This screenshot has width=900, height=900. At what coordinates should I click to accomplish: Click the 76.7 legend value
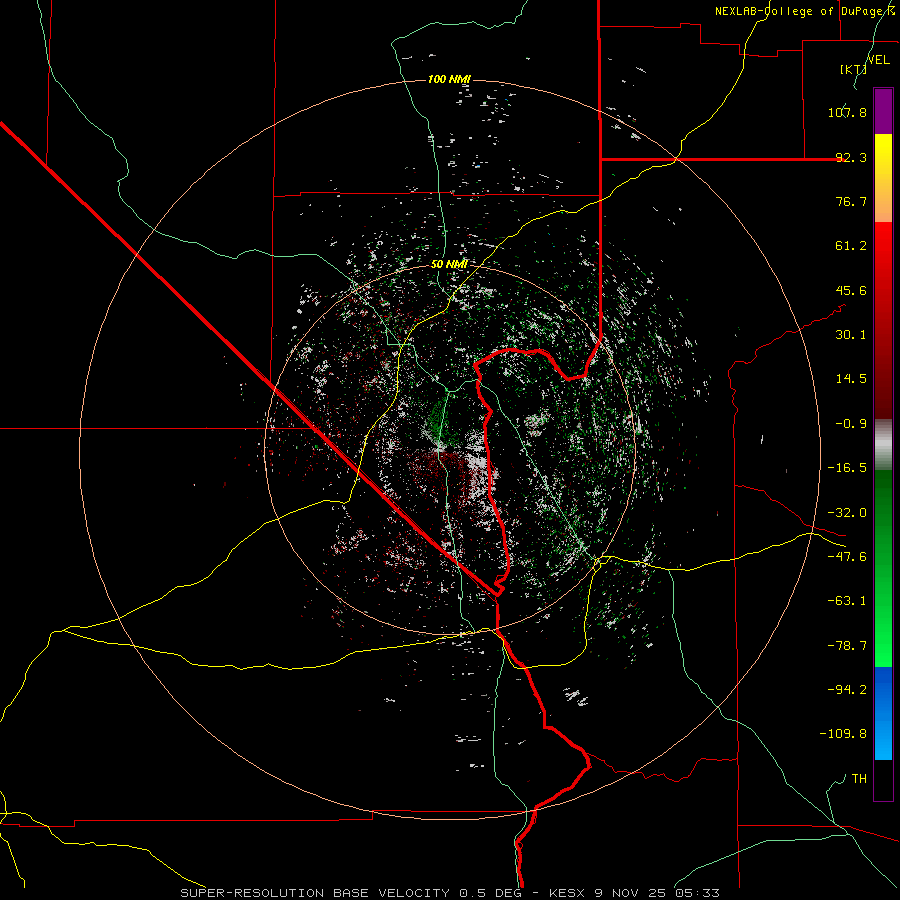[851, 201]
